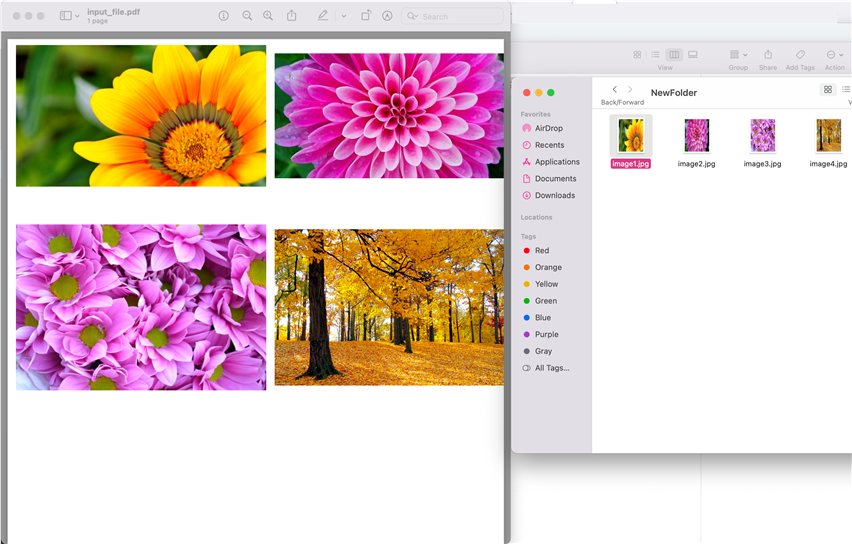Select Applications in Finder sidebar
Image resolution: width=852 pixels, height=544 pixels.
click(557, 162)
